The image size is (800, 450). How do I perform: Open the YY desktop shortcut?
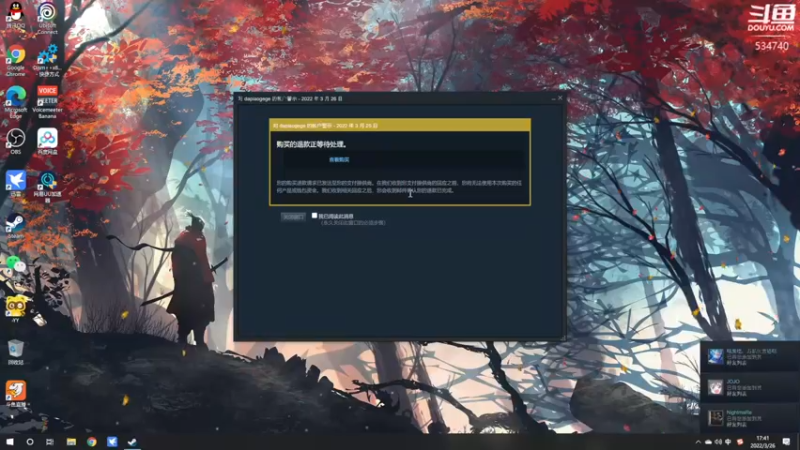pos(15,308)
